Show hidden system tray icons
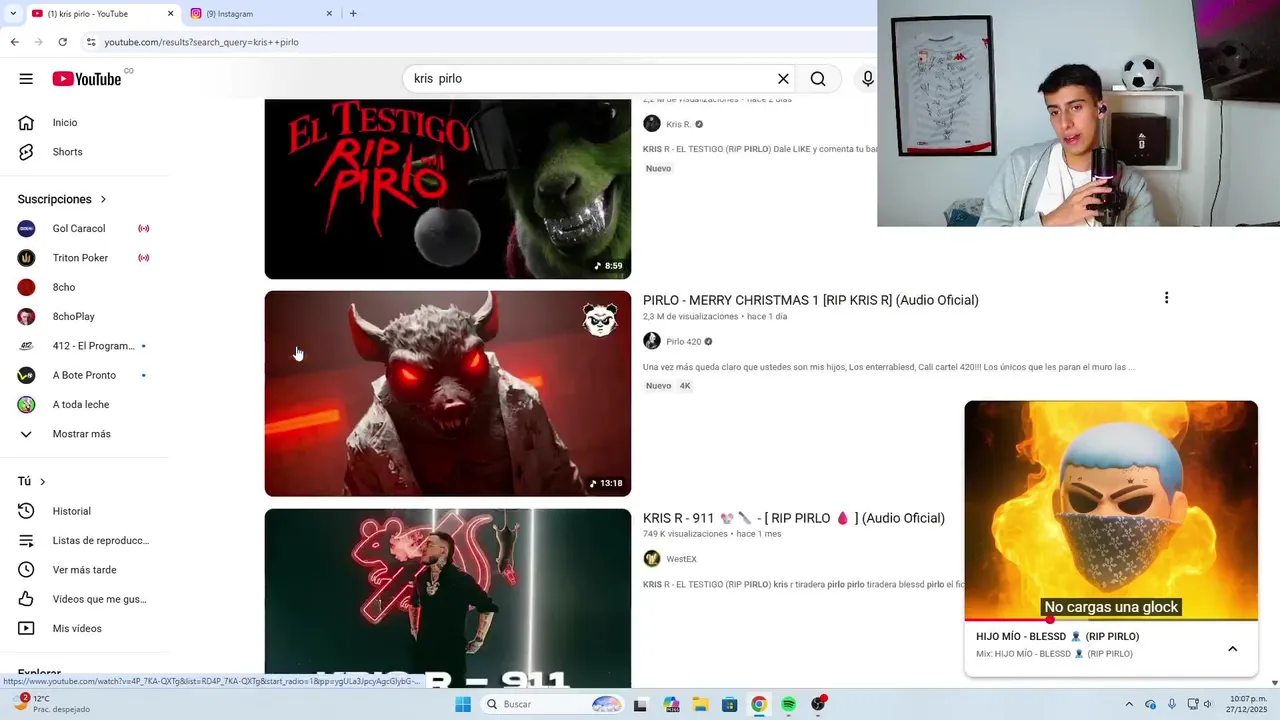Screen dimensions: 1280x720 pos(1129,704)
